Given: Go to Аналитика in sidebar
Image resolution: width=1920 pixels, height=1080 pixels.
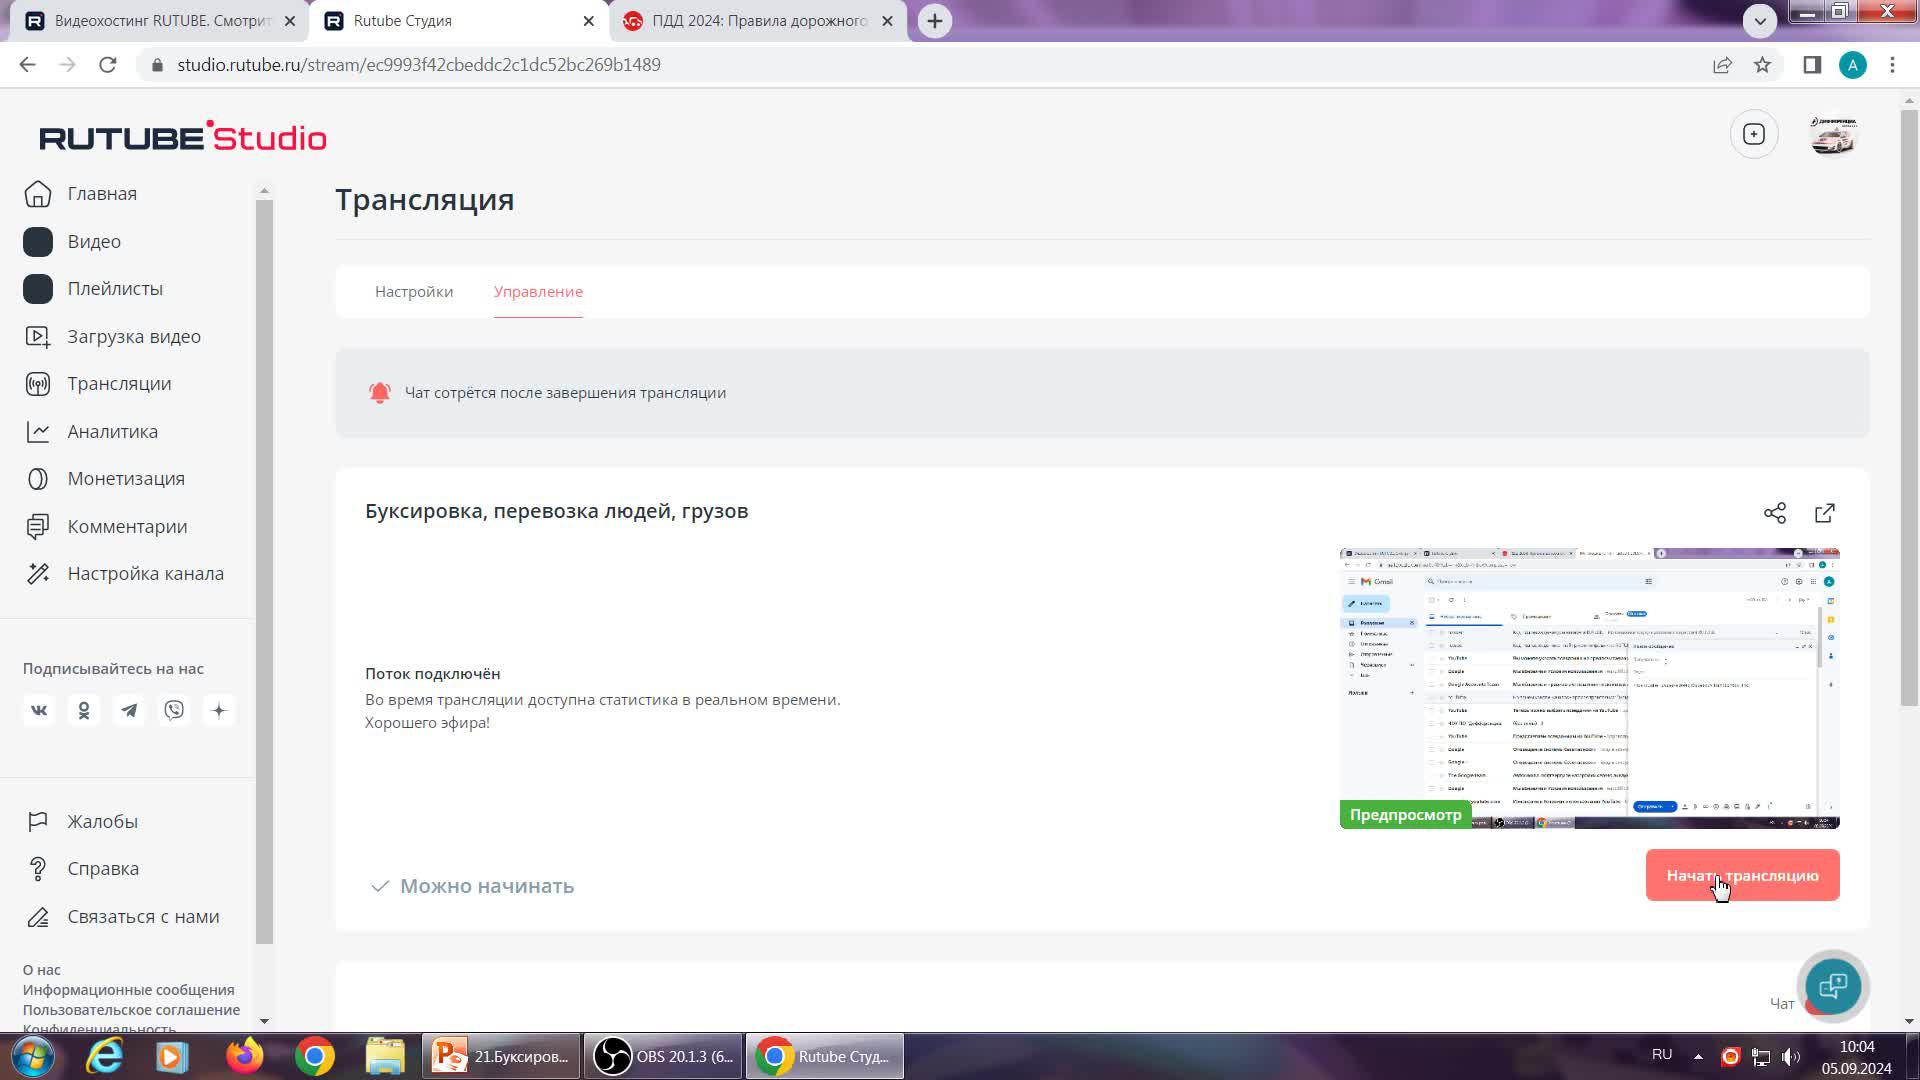Looking at the screenshot, I should pos(112,432).
